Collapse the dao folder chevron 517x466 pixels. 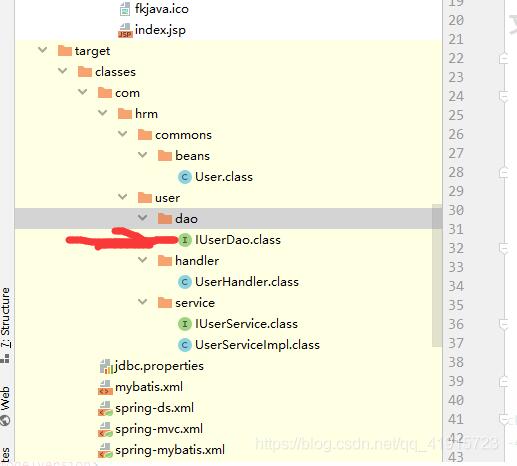coord(143,218)
